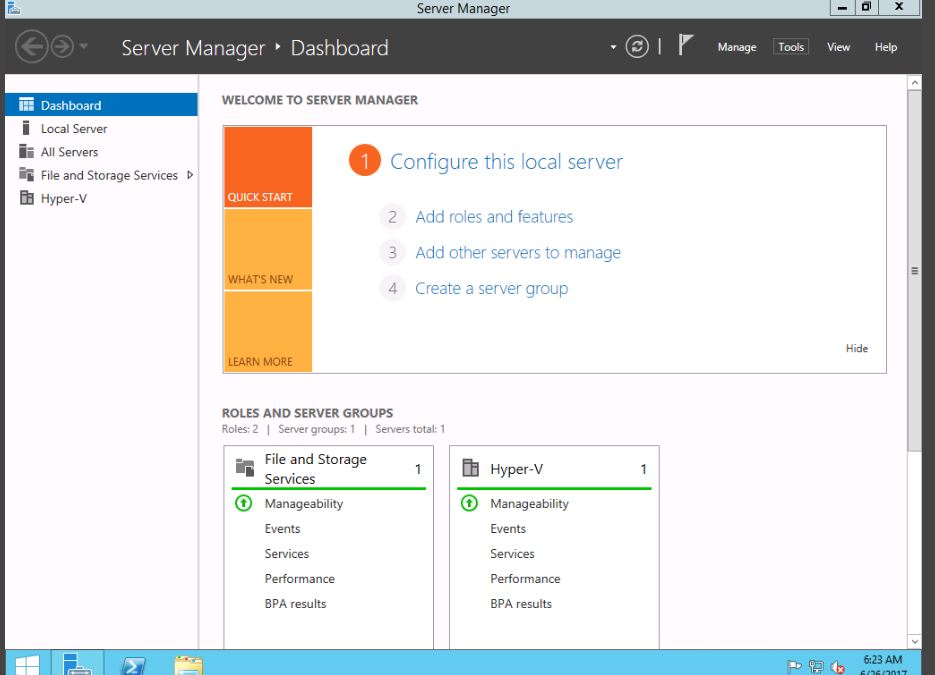Click the network icon in system tray

click(816, 666)
